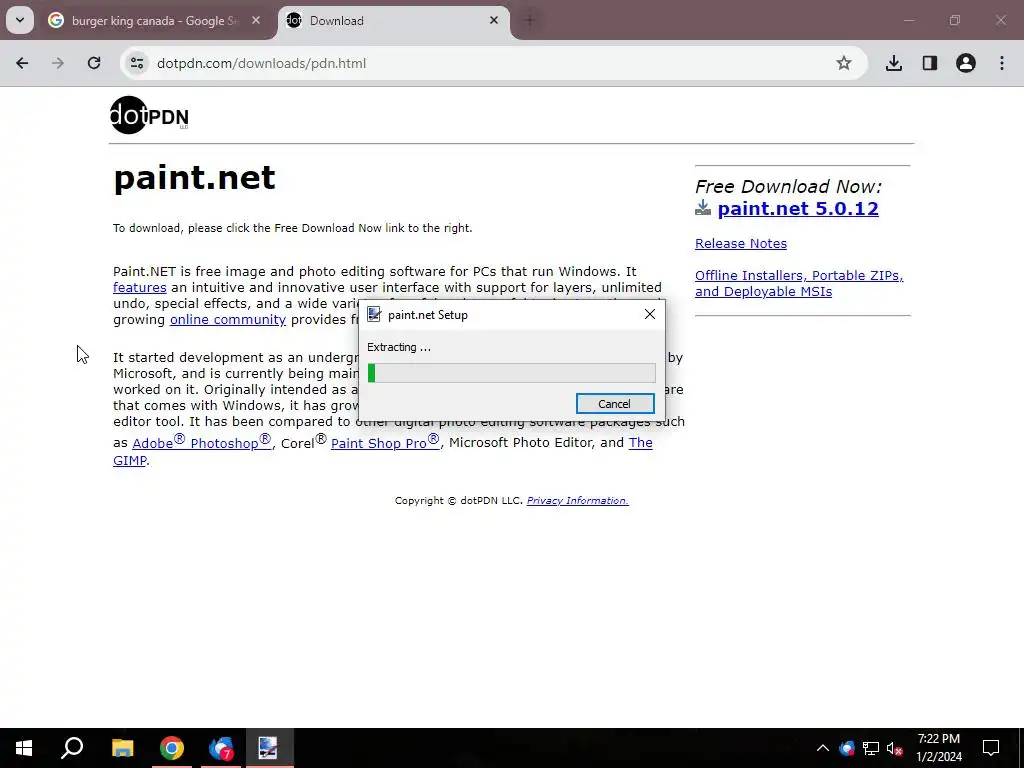Click the paint.net 5.0.12 download link
Viewport: 1024px width, 768px height.
(798, 208)
